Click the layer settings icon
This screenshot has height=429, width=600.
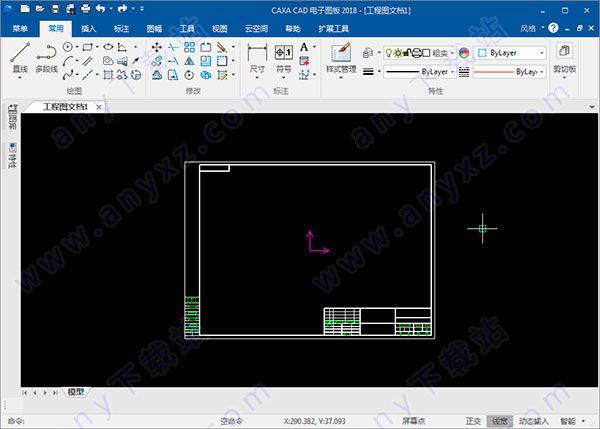coord(368,53)
